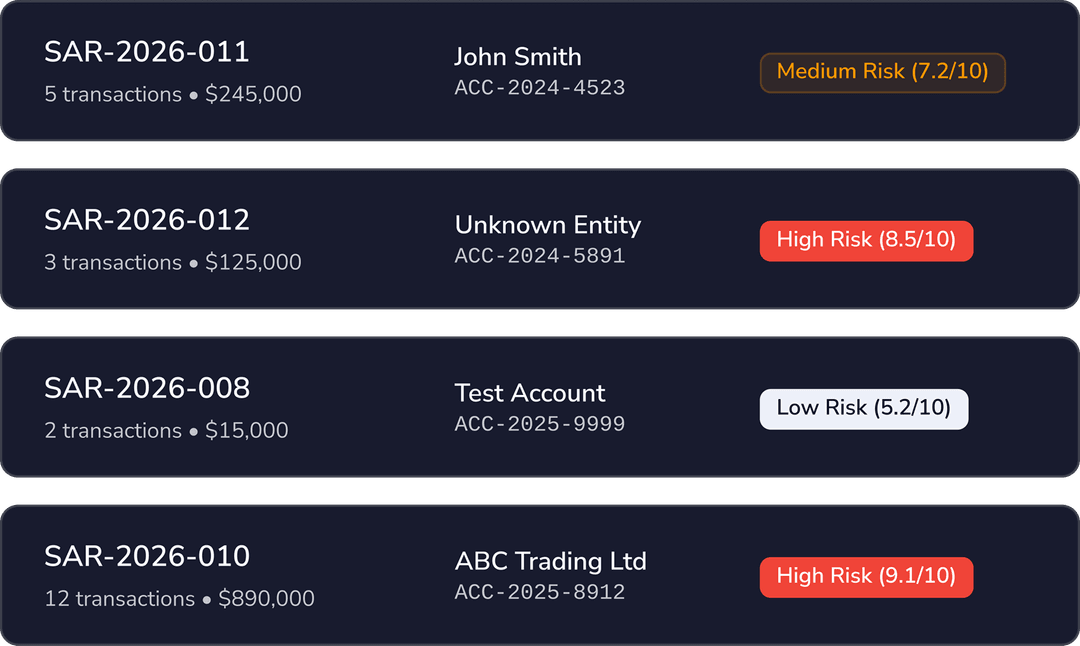Click the Medium Risk (7.2/10) badge
Screen dimensions: 1080x646
882,72
